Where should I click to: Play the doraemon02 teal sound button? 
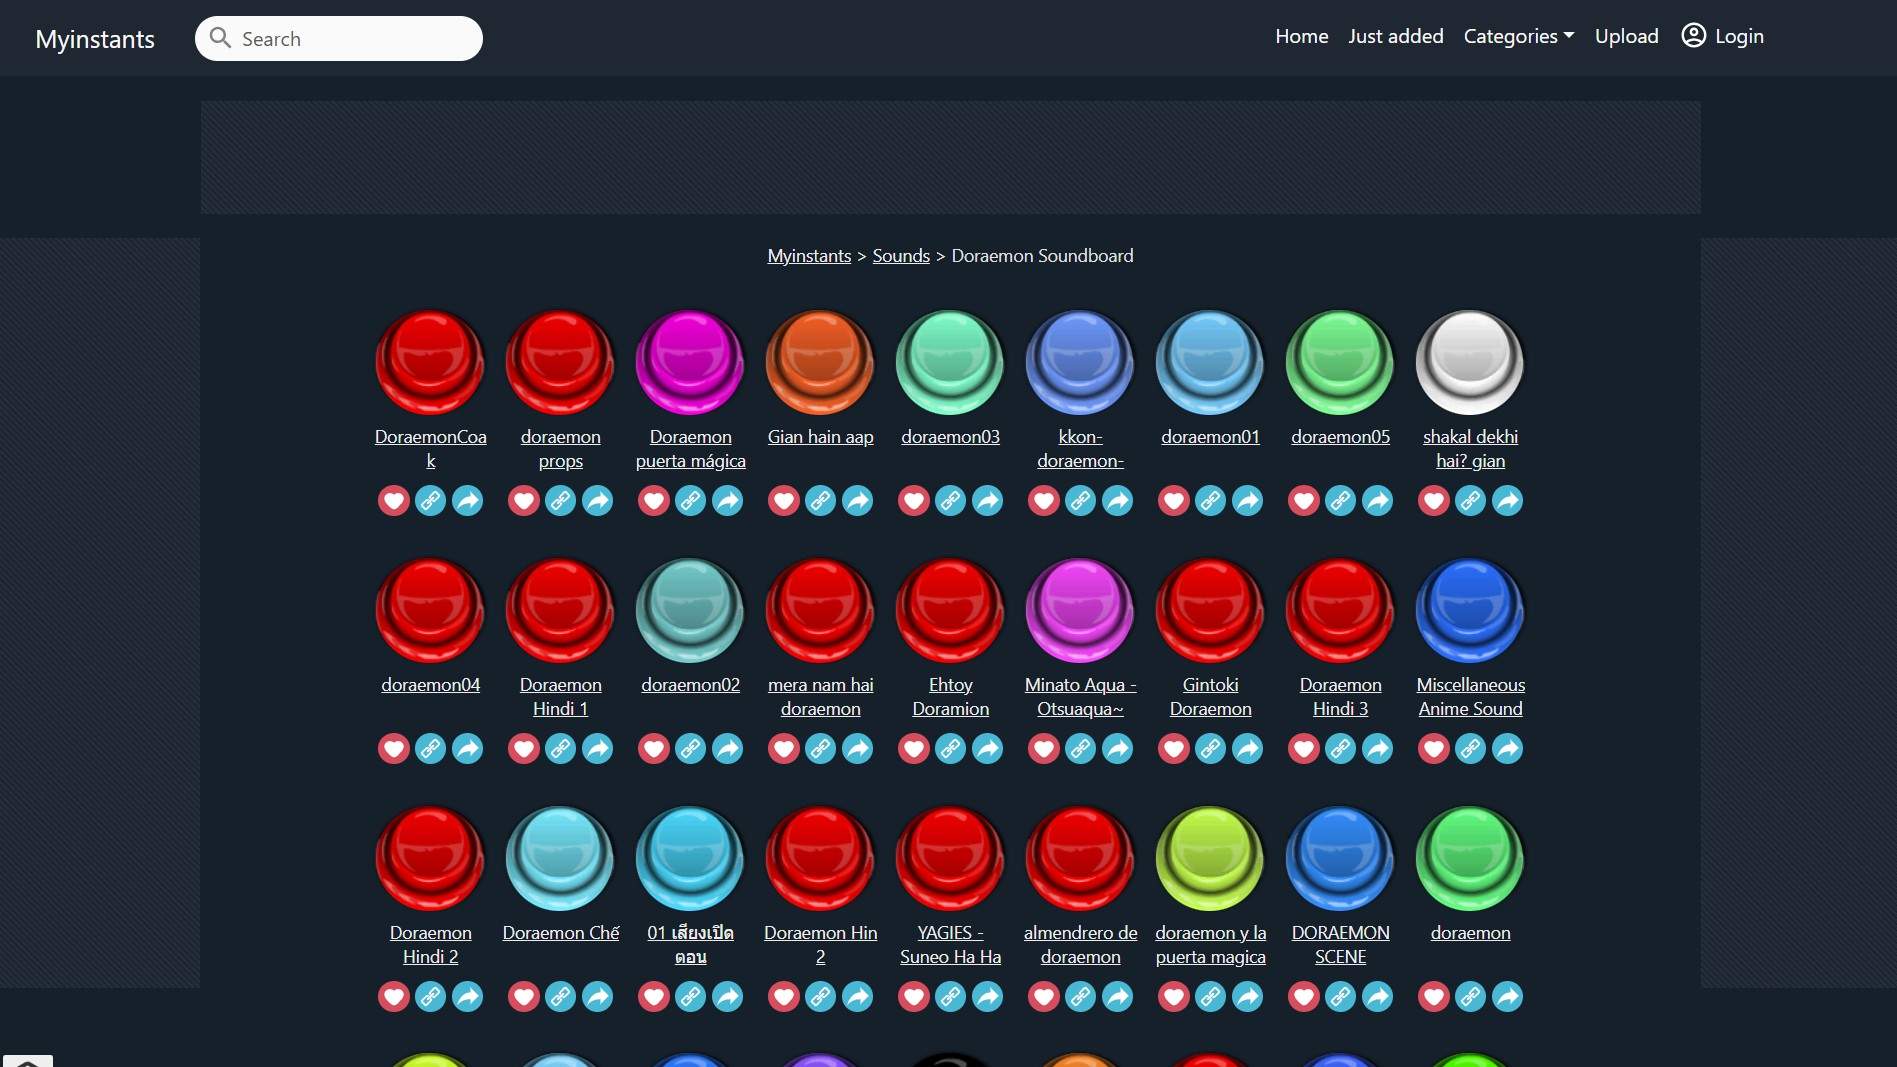690,610
